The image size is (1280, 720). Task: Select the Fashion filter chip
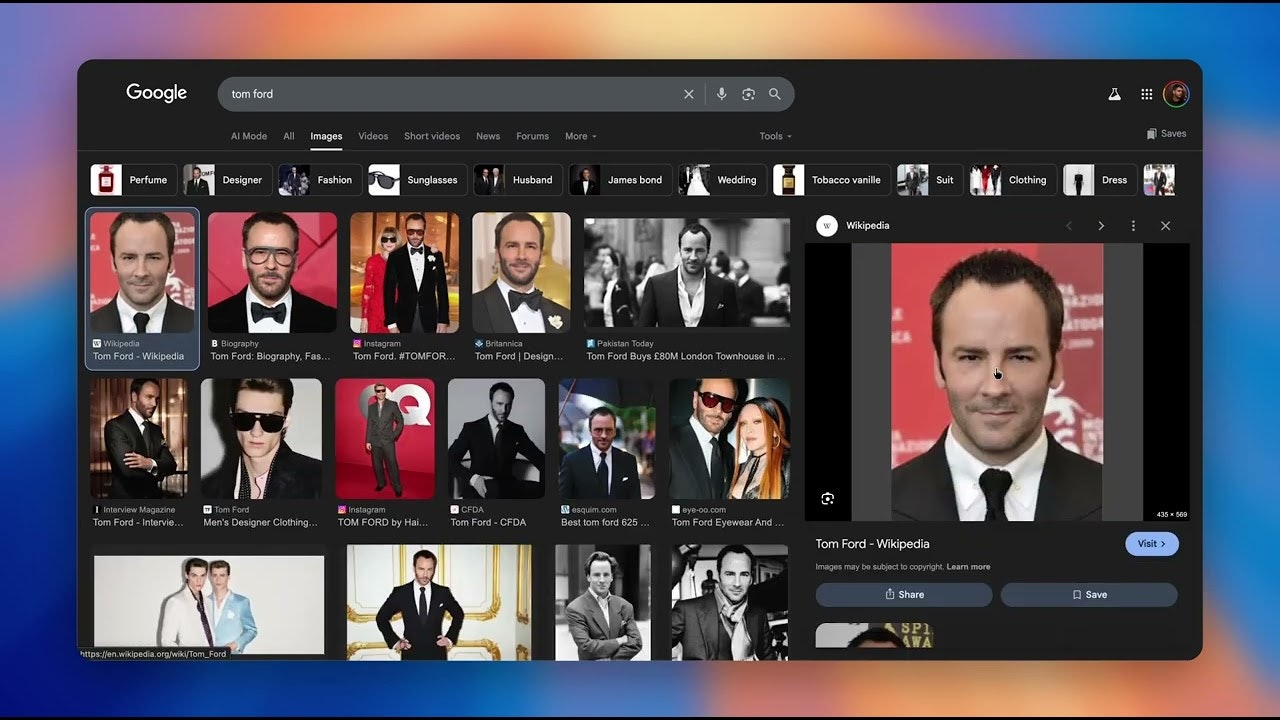(320, 180)
